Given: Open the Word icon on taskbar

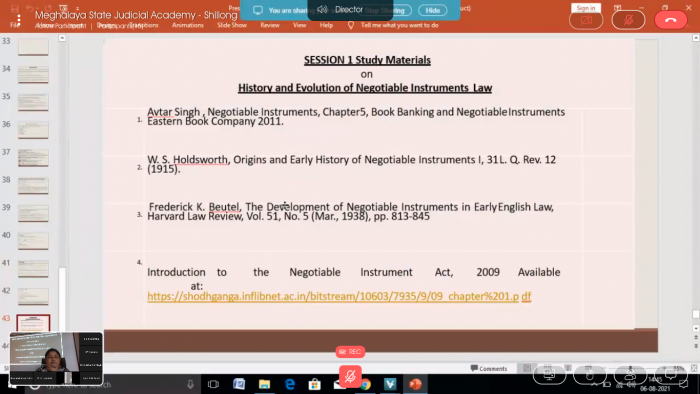Looking at the screenshot, I should (x=239, y=384).
